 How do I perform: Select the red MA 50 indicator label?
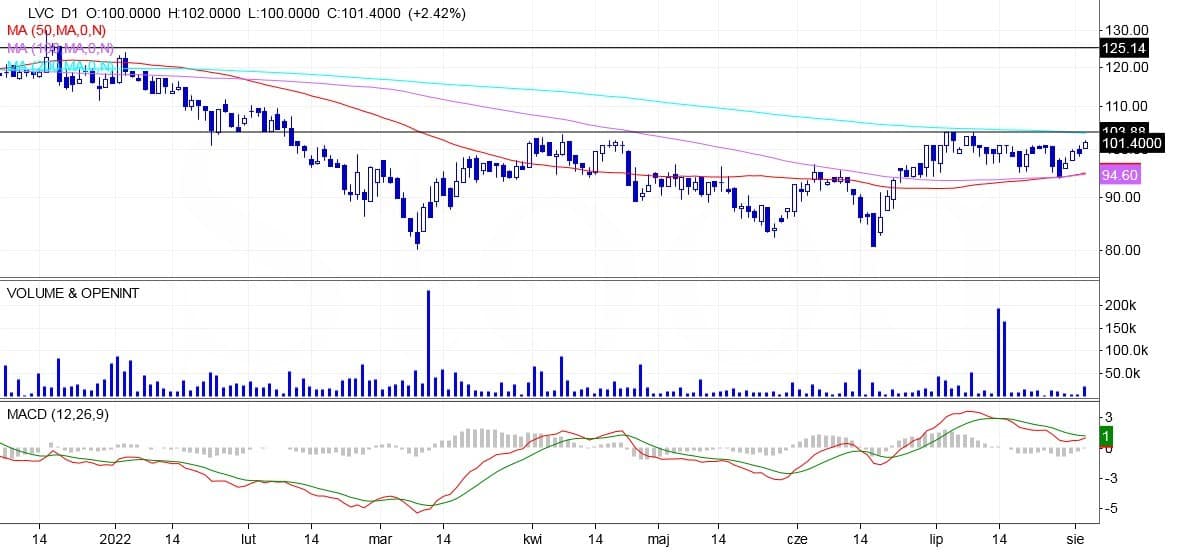pos(57,31)
